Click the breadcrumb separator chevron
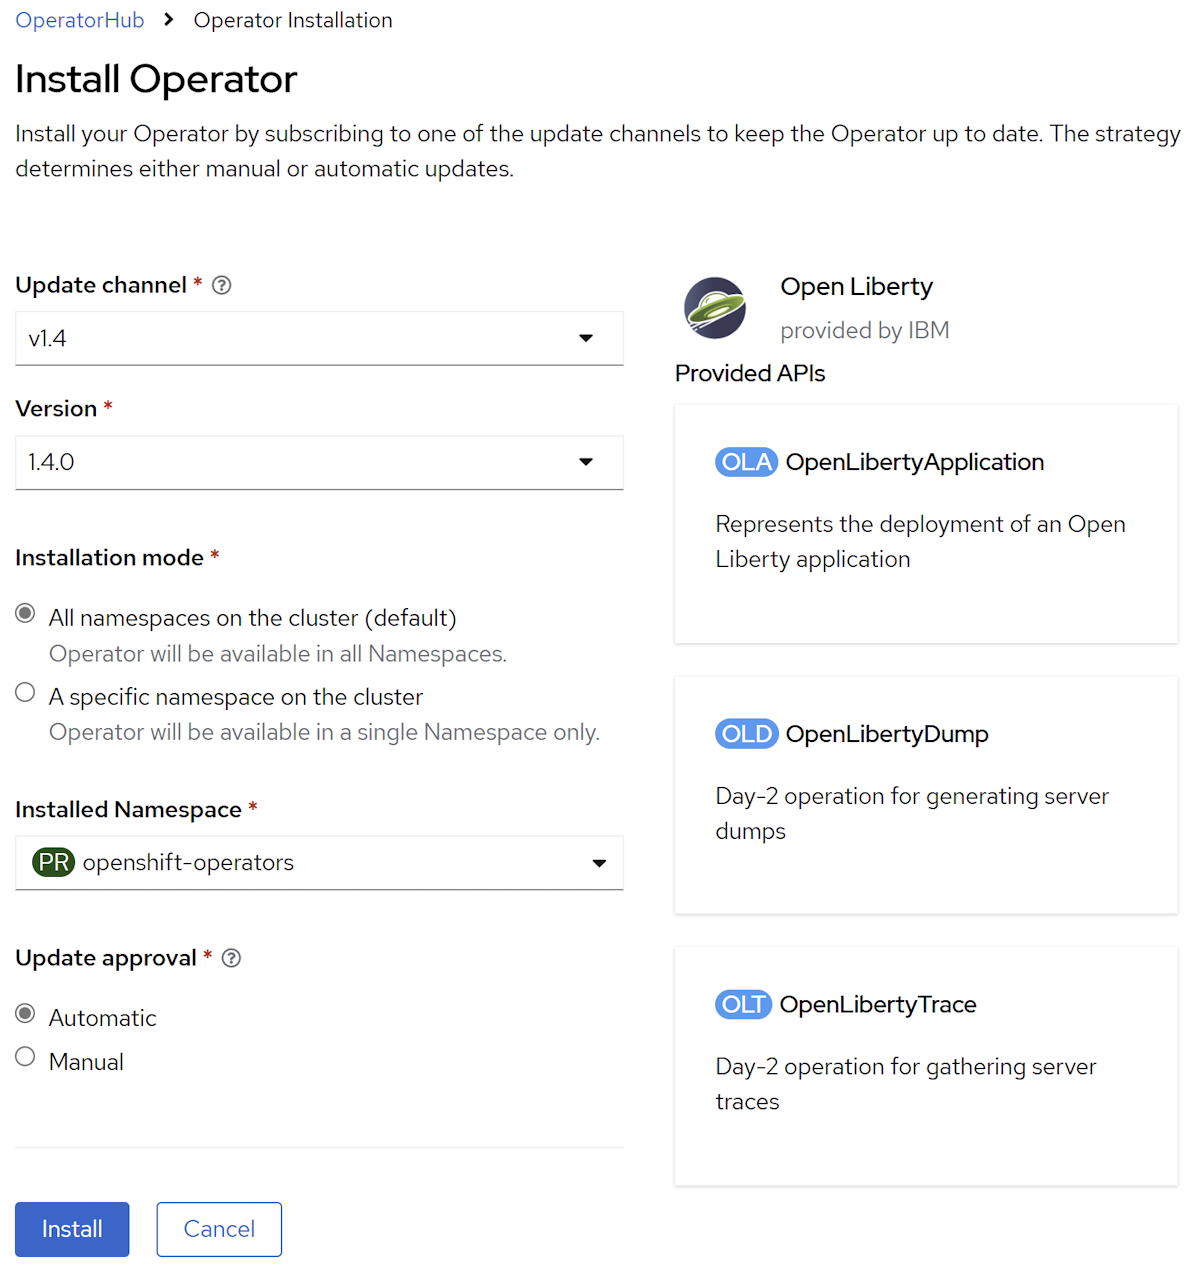The image size is (1200, 1269). coord(169,20)
